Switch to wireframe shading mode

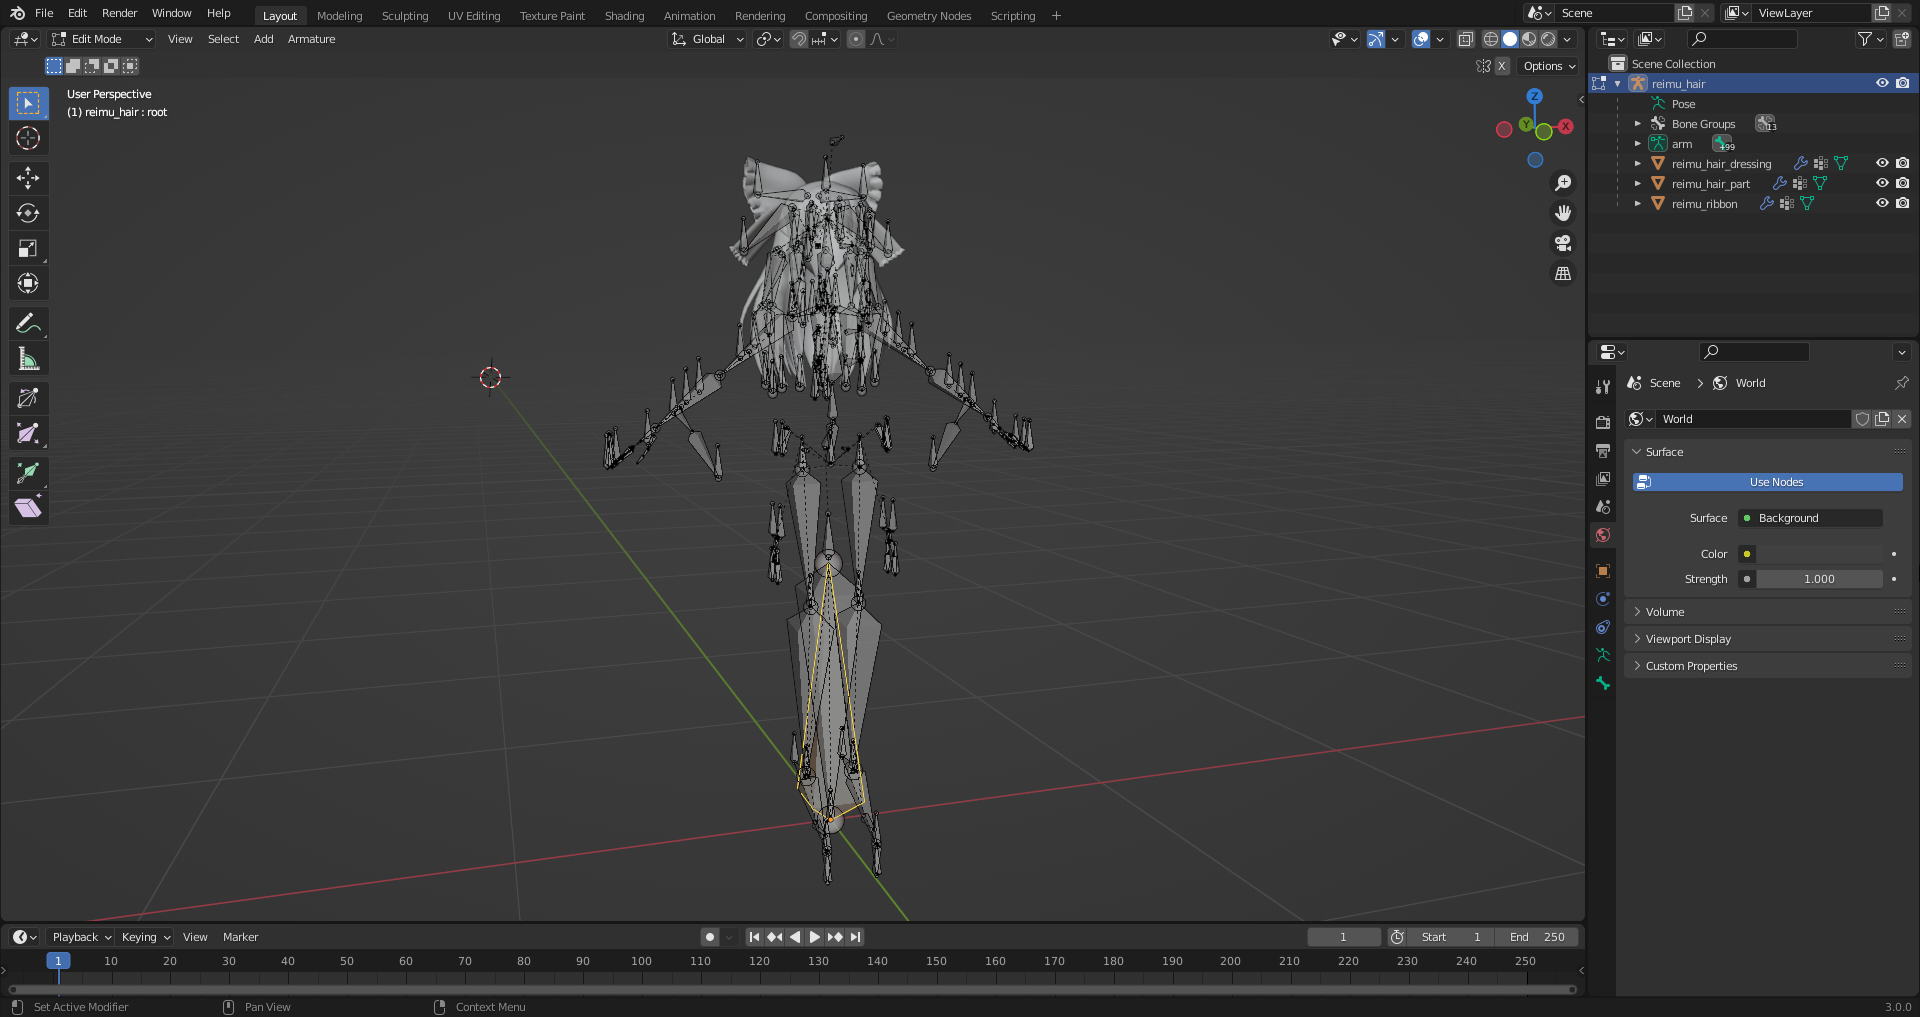point(1490,39)
